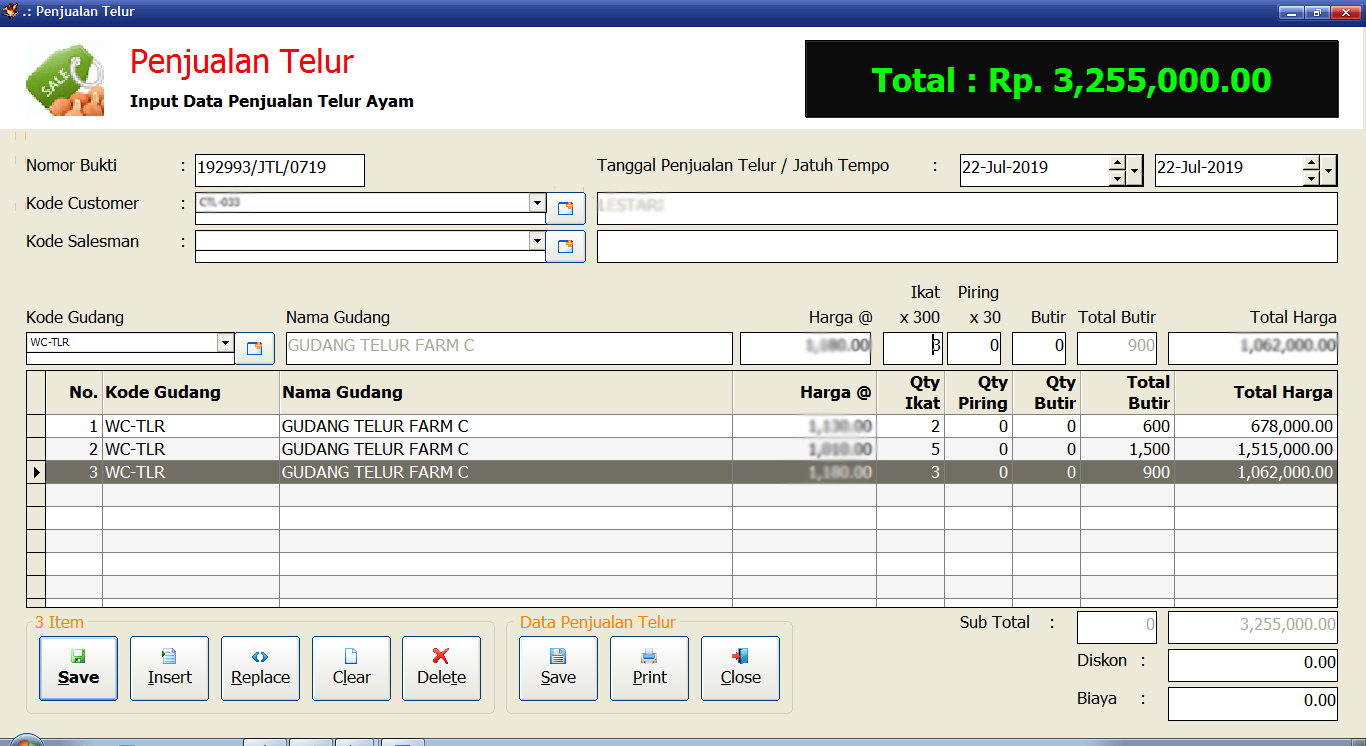Open the sale date calendar dropdown
The height and width of the screenshot is (746, 1366).
click(x=1134, y=171)
